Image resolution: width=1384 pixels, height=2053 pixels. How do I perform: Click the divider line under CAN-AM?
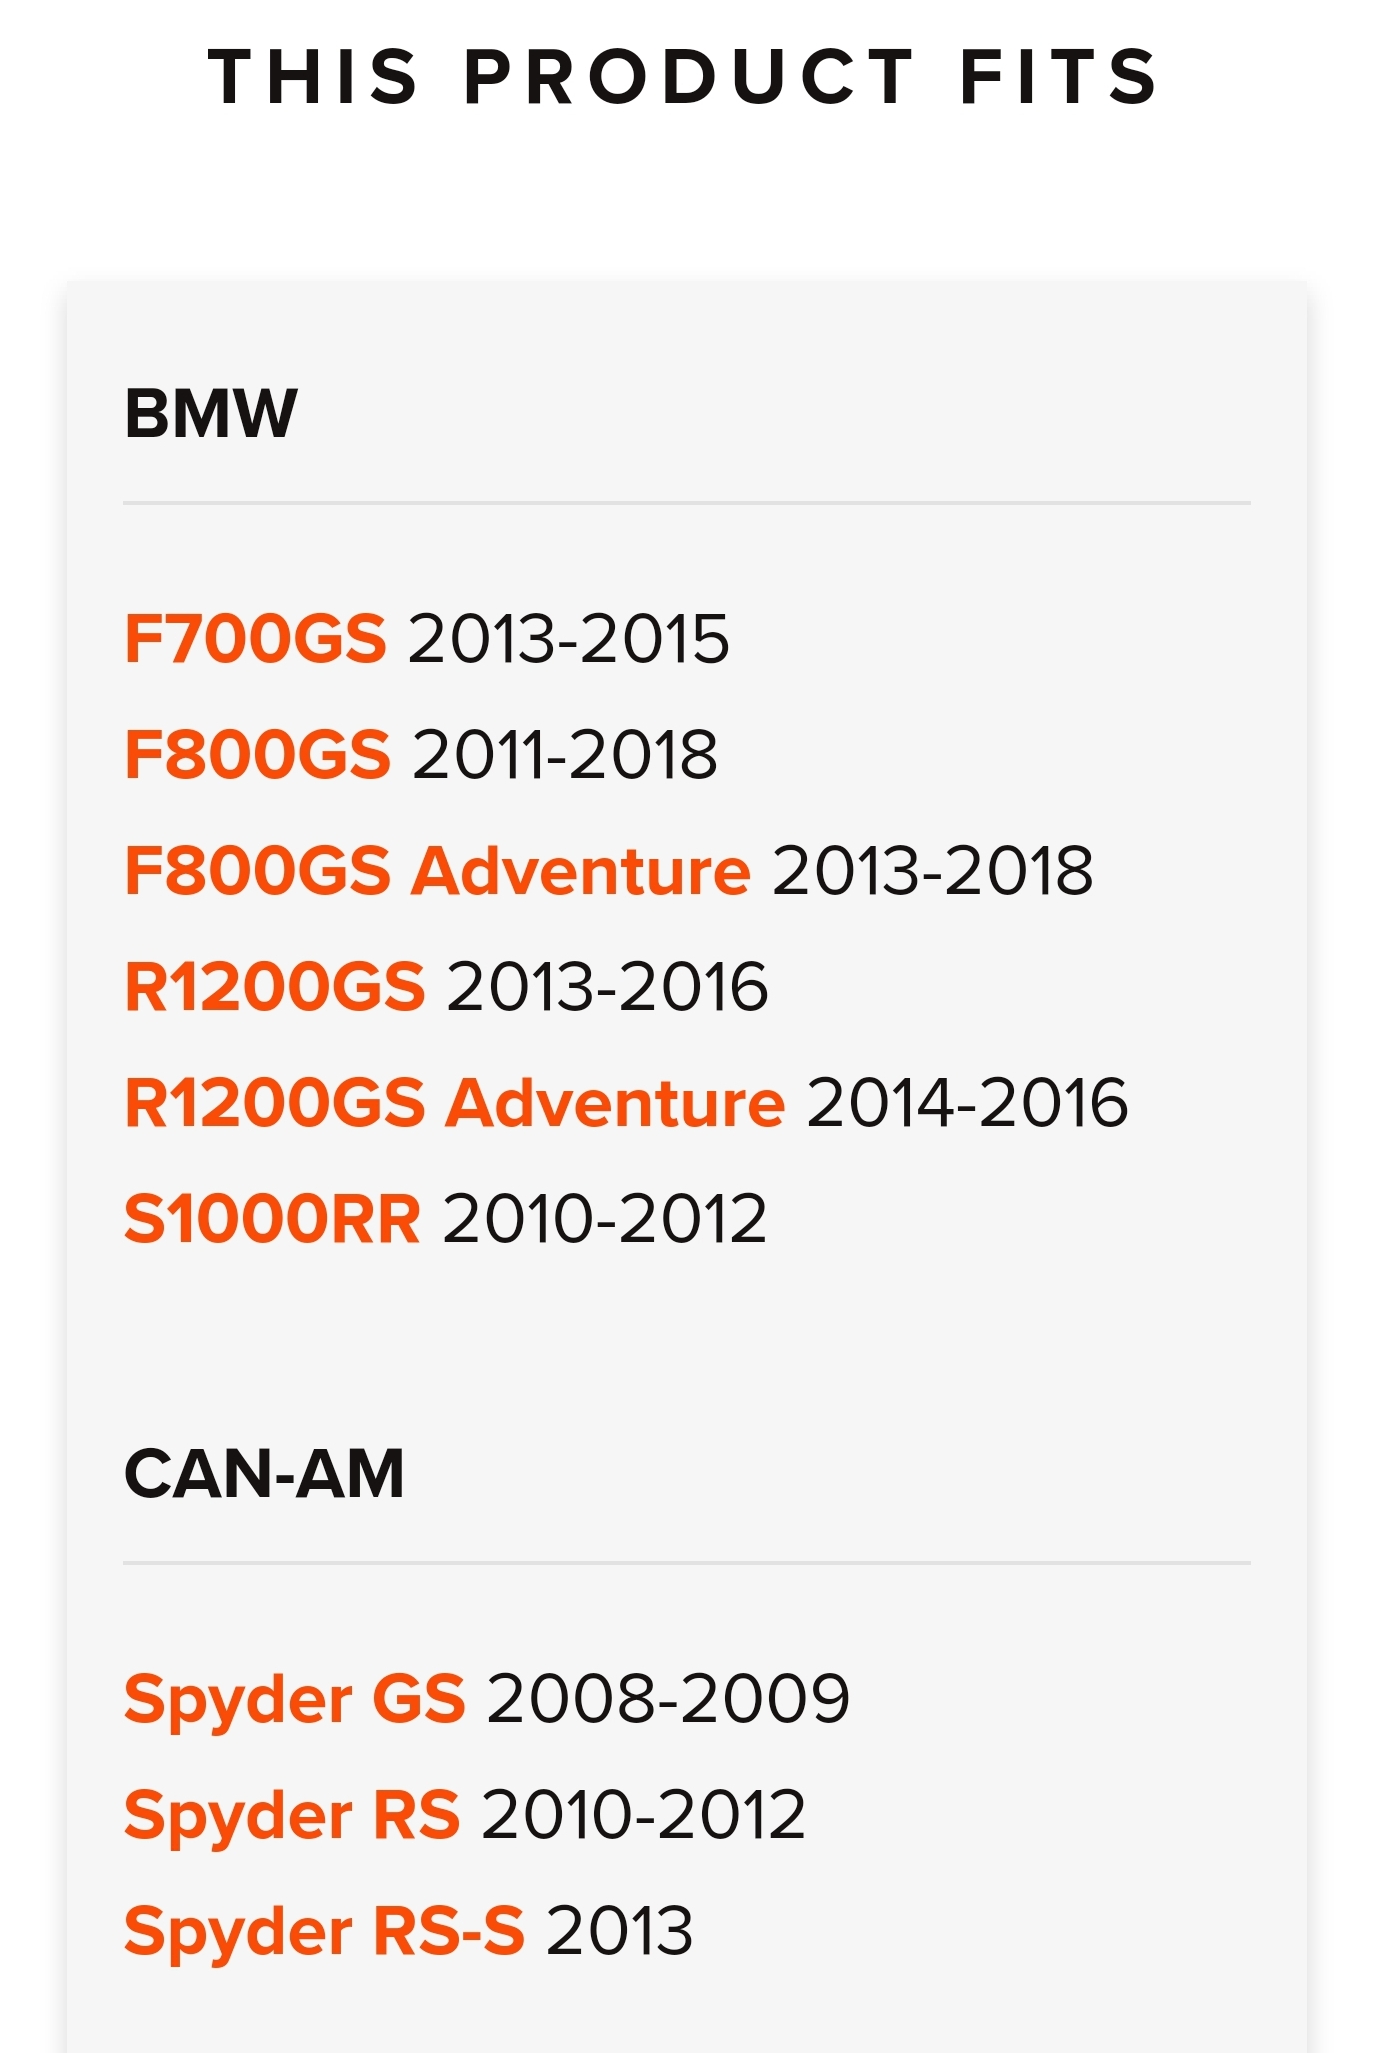[687, 1562]
